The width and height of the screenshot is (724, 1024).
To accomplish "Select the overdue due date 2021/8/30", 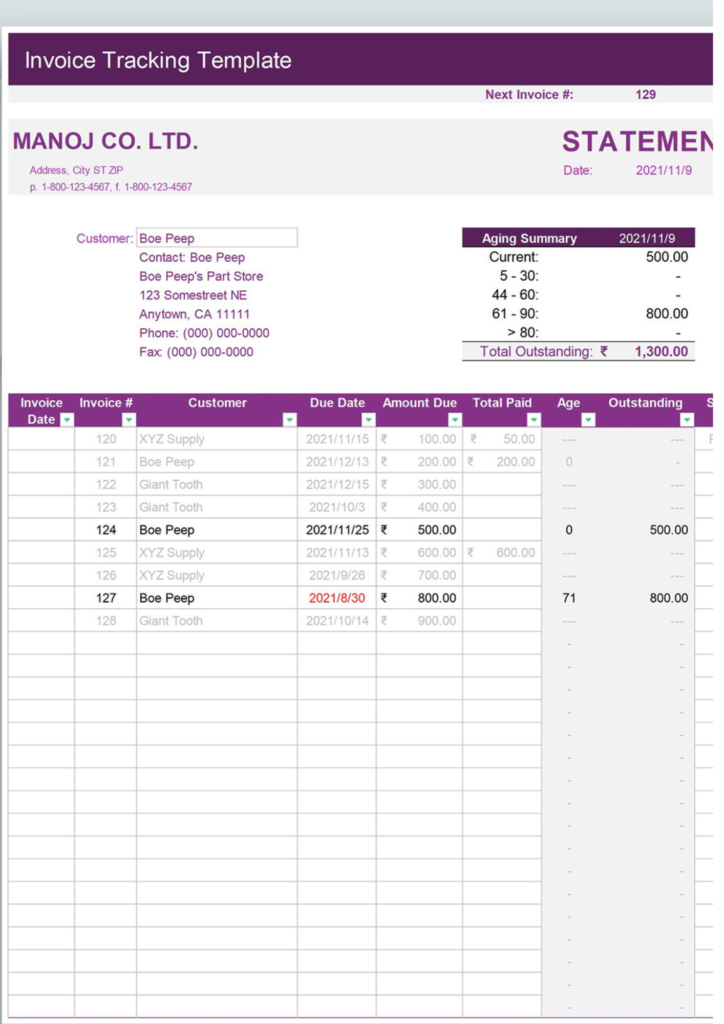I will point(337,598).
